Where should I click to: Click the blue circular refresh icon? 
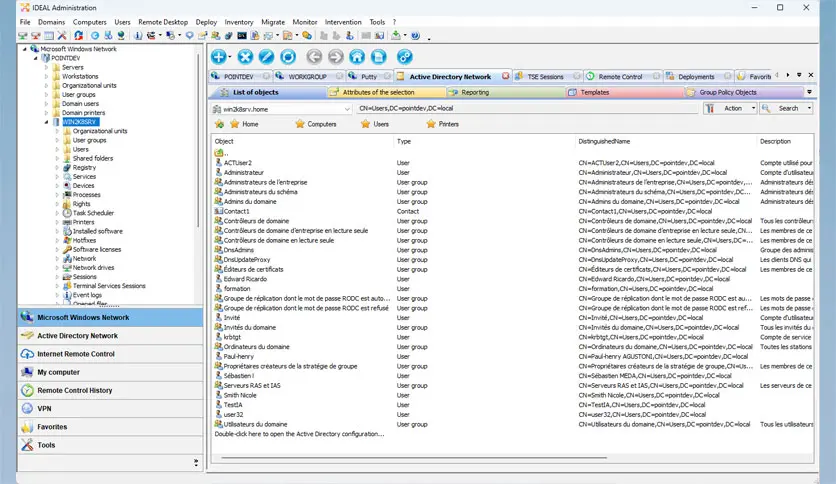pos(288,57)
